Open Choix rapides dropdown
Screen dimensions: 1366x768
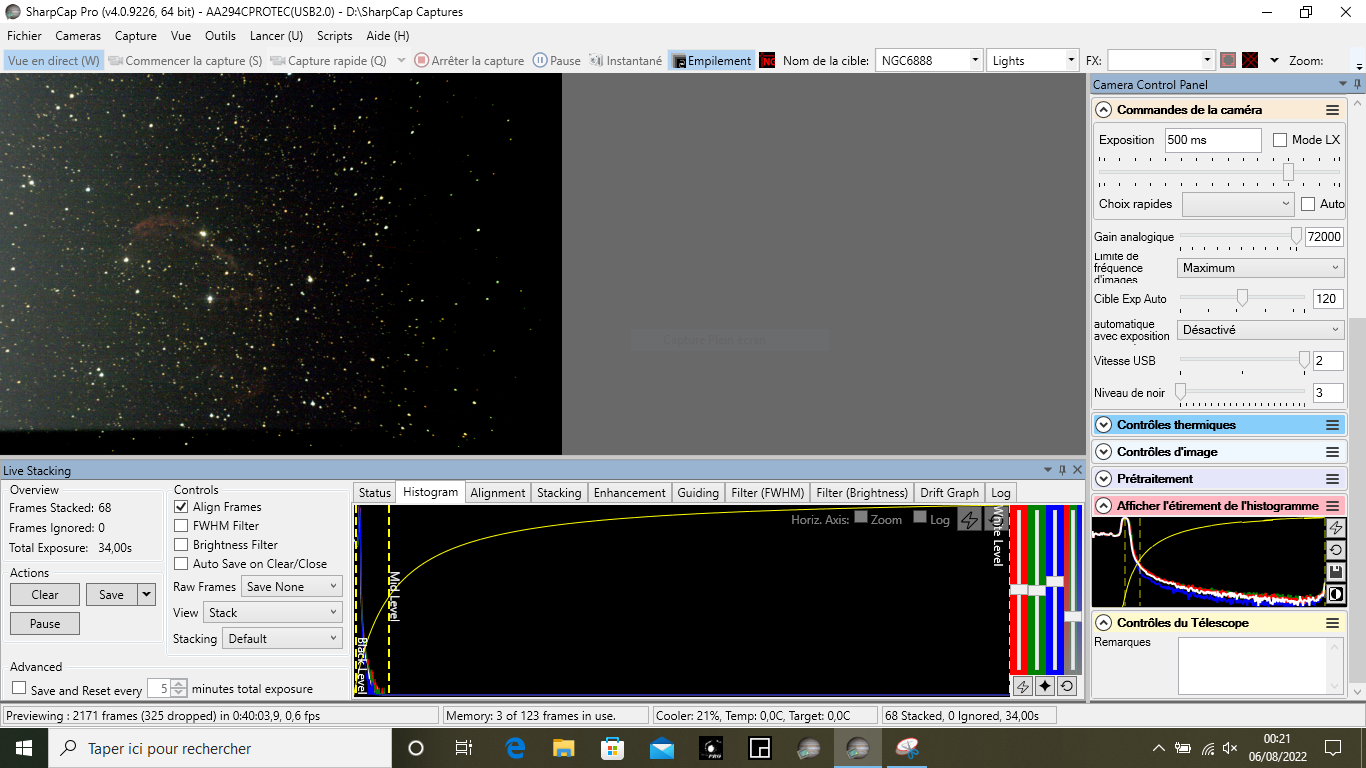(1238, 204)
